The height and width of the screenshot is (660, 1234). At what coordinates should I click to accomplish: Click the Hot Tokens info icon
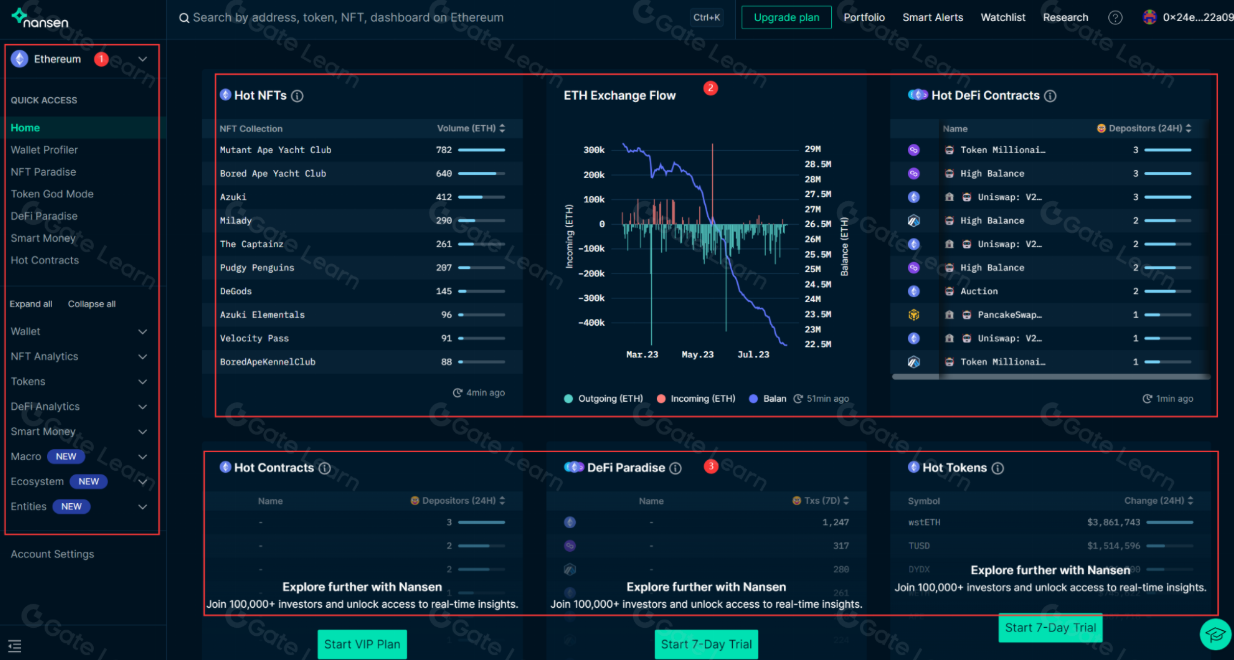[997, 468]
